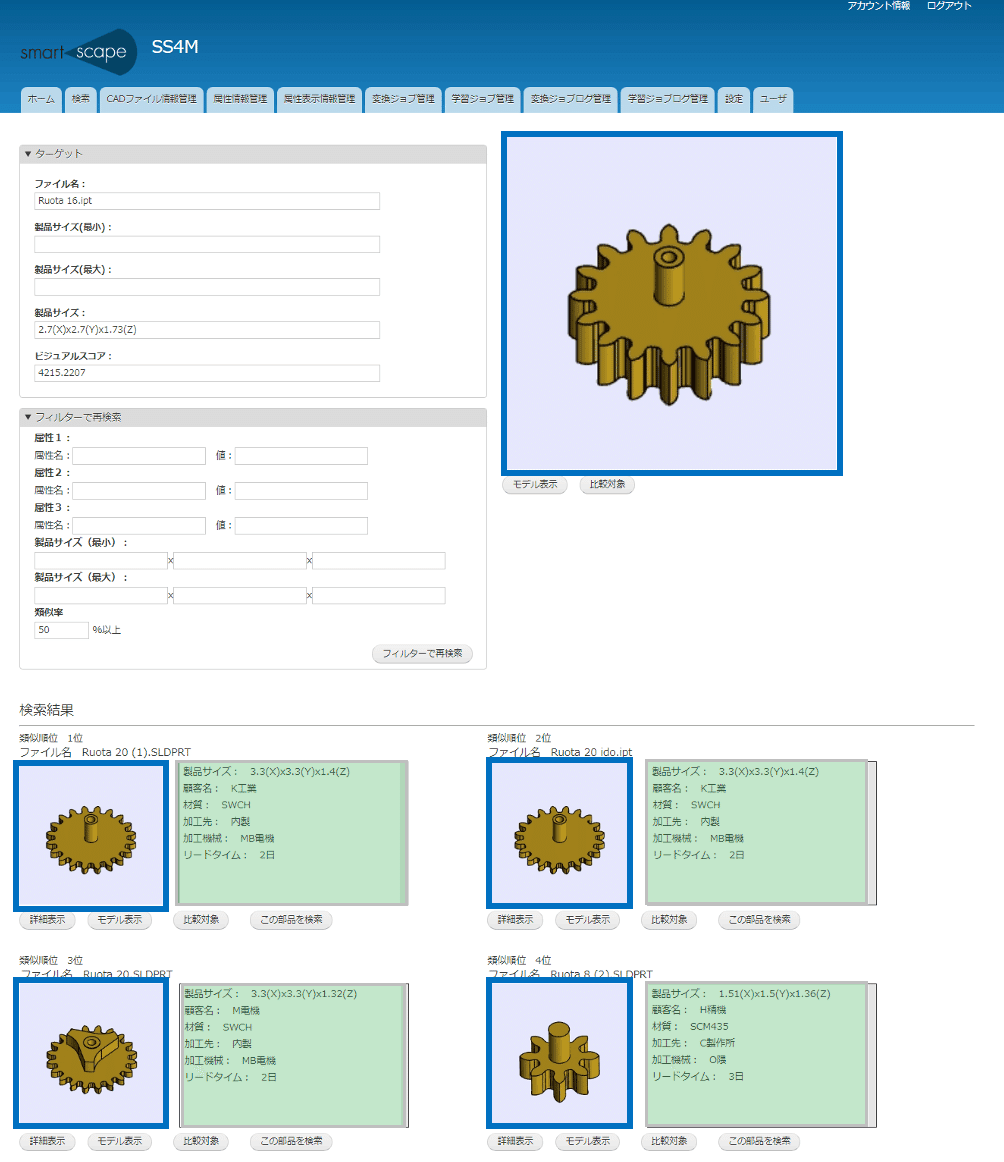Open the 変換ジョブ管理 tab

[x=403, y=99]
